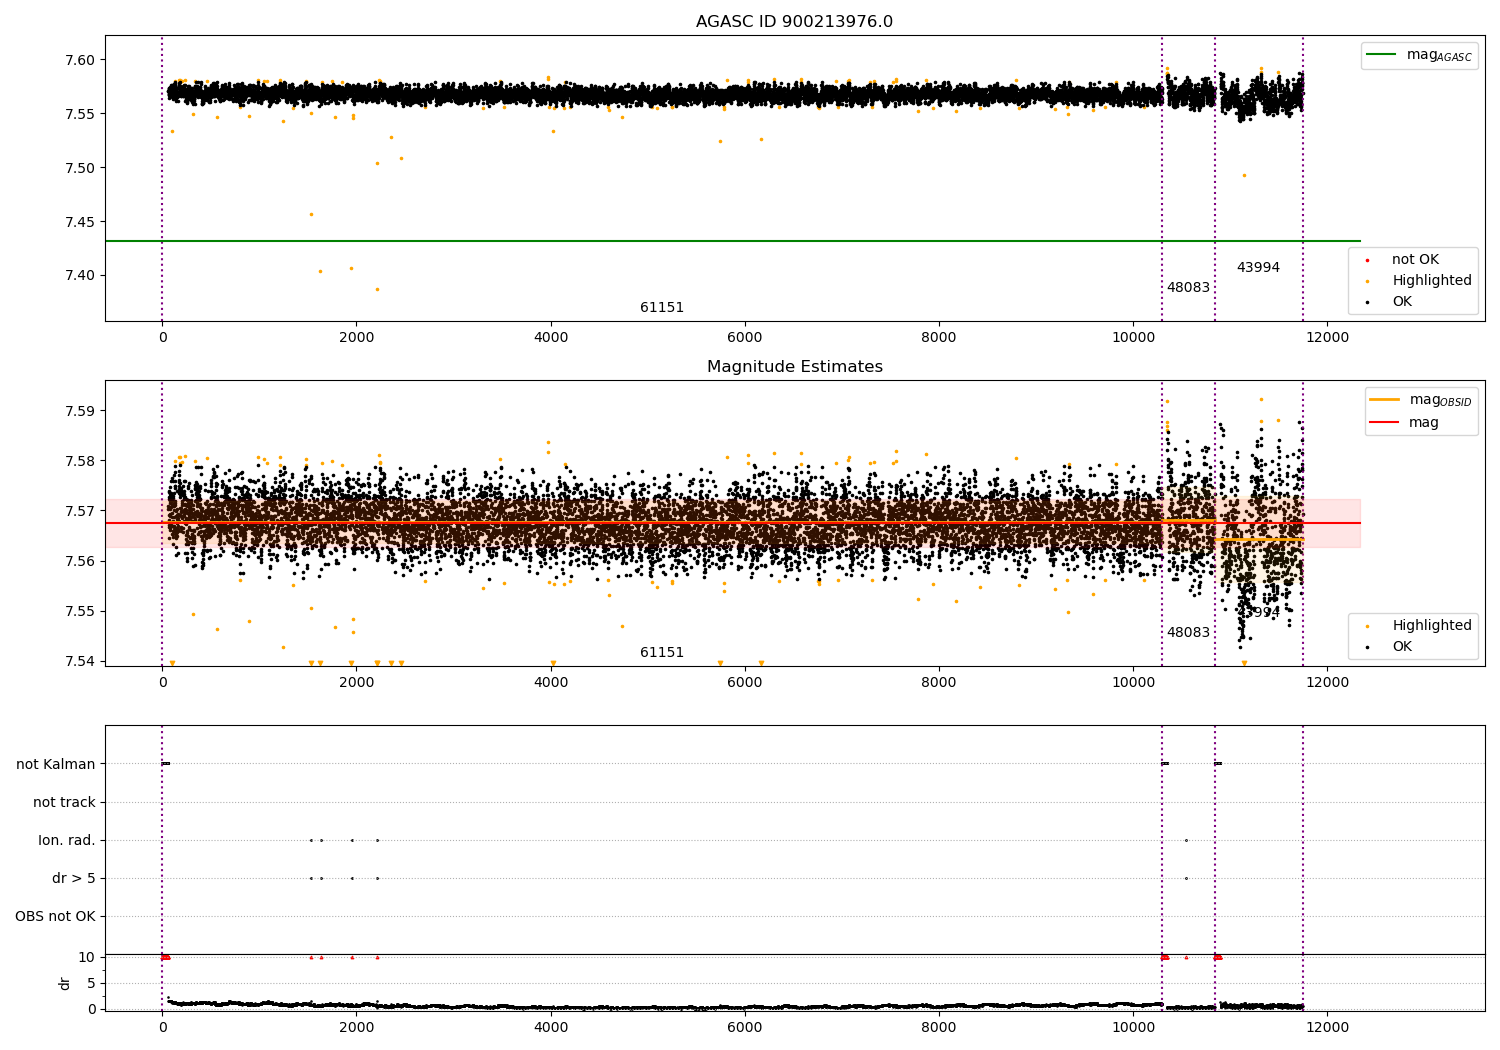Click the "OBS not OK" axis label

[56, 916]
